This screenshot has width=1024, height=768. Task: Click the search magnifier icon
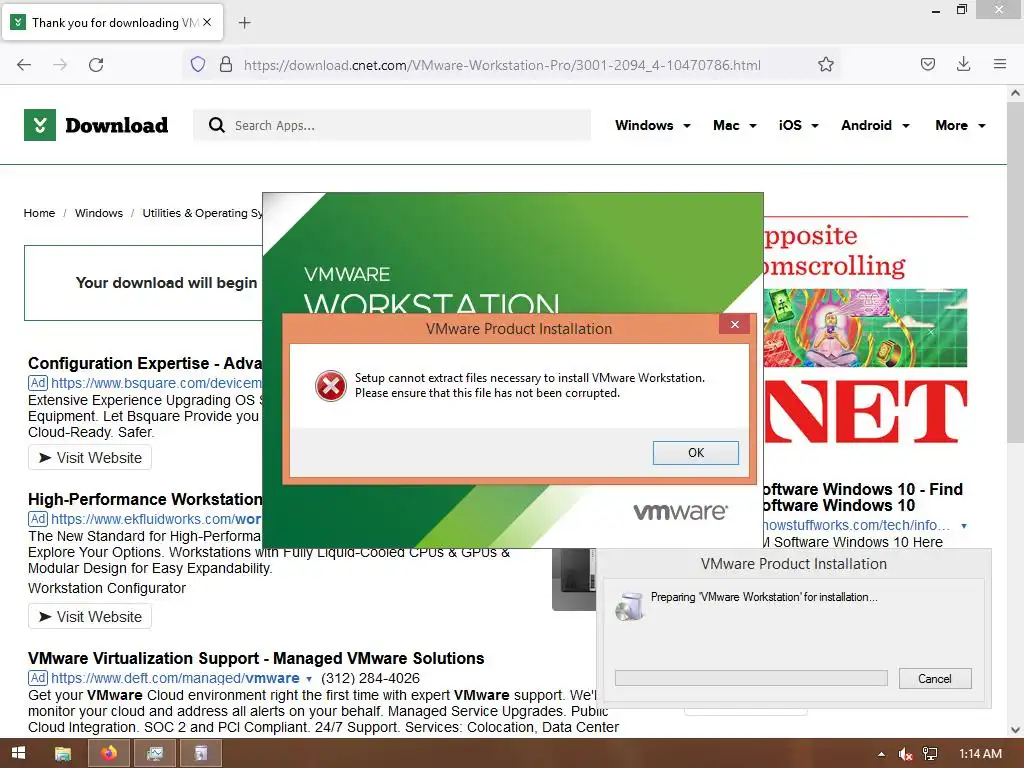pos(217,125)
